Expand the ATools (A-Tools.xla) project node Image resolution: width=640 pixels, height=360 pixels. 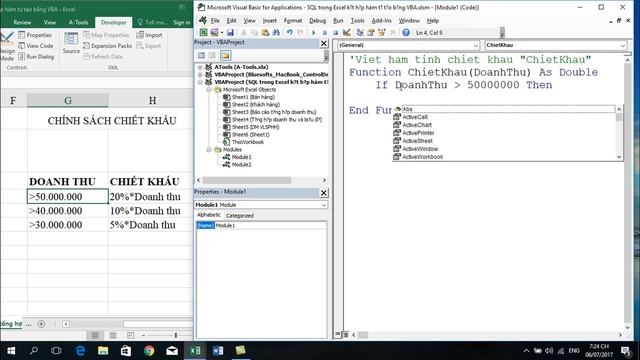point(200,67)
